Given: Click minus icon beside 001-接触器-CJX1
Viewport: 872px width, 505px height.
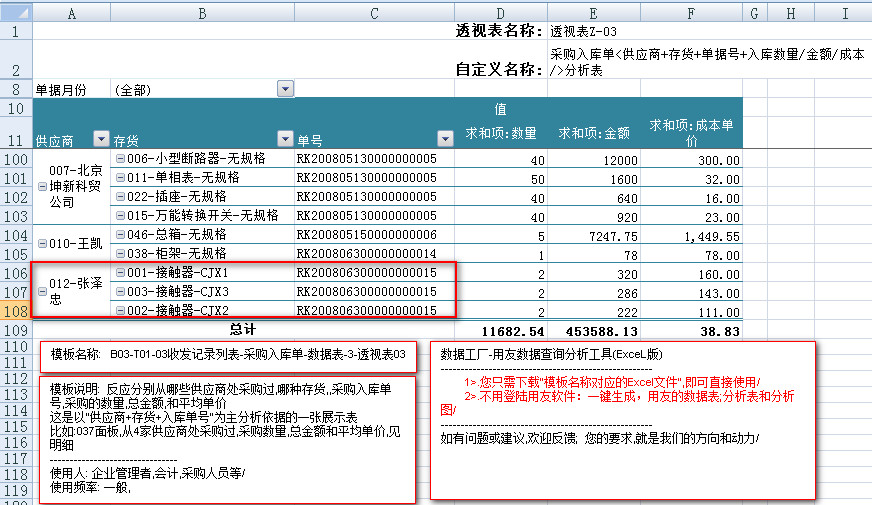Looking at the screenshot, I should pos(120,273).
